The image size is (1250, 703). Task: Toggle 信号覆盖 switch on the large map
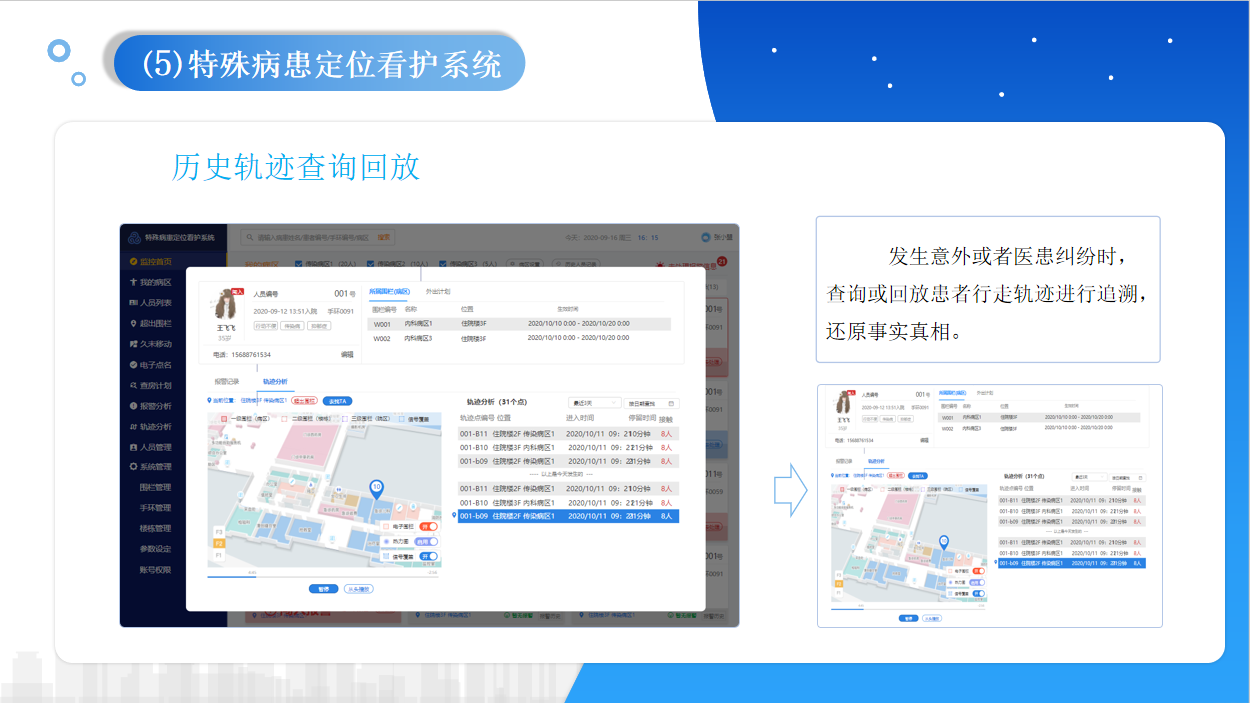(429, 556)
